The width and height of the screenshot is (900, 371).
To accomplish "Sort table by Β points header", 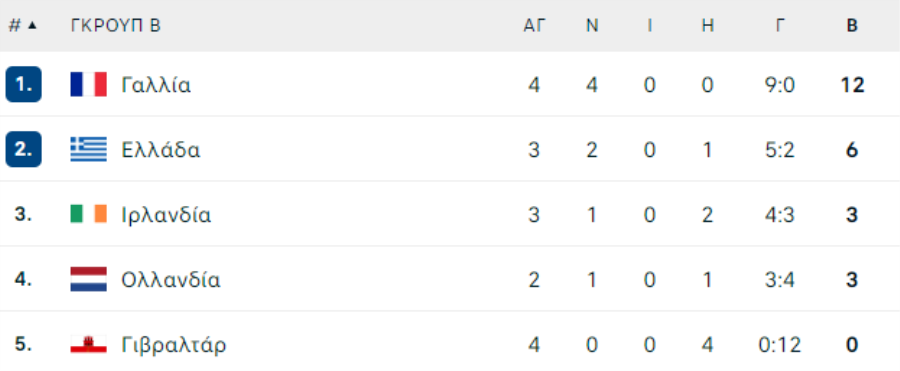I will coord(852,26).
